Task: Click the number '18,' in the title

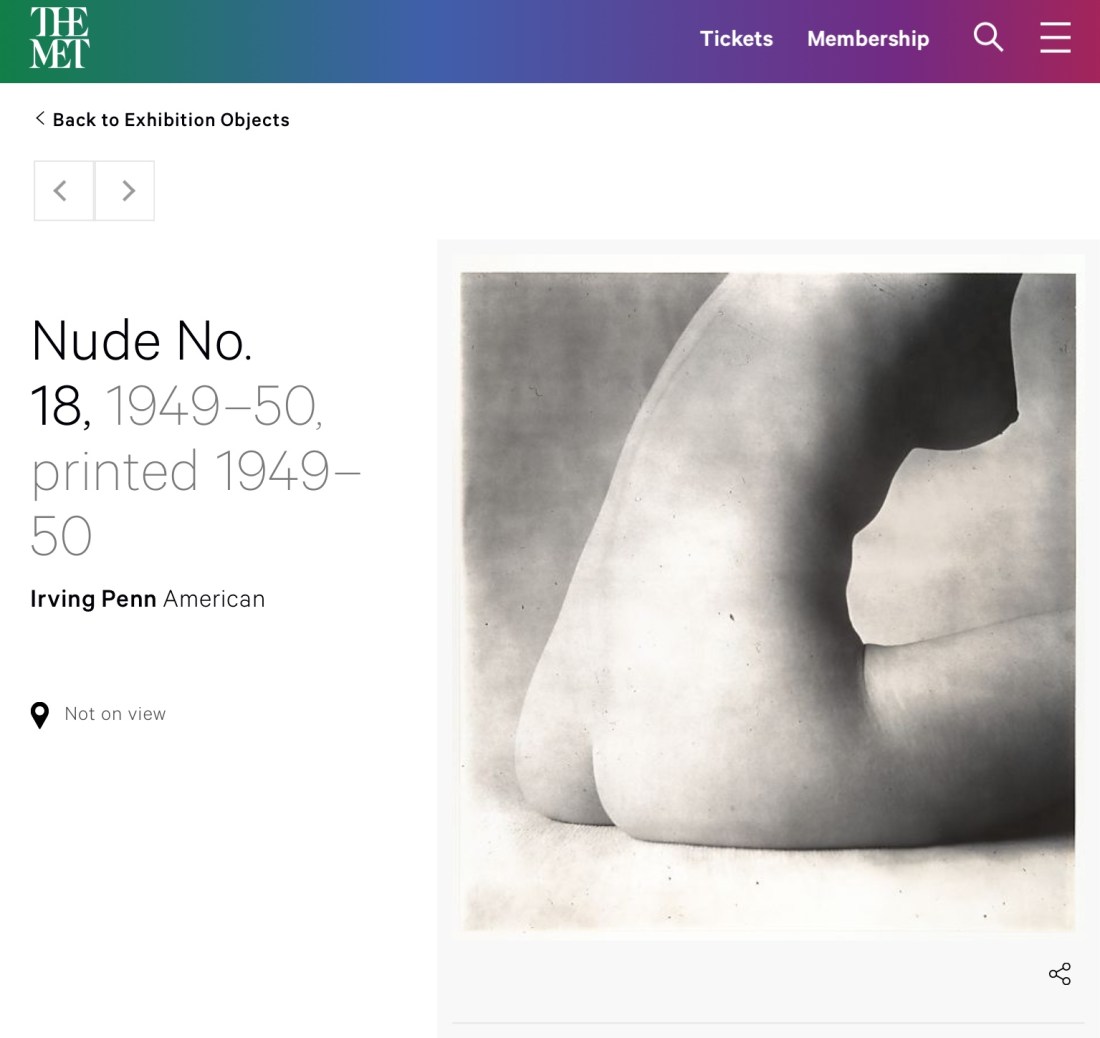Action: tap(60, 406)
